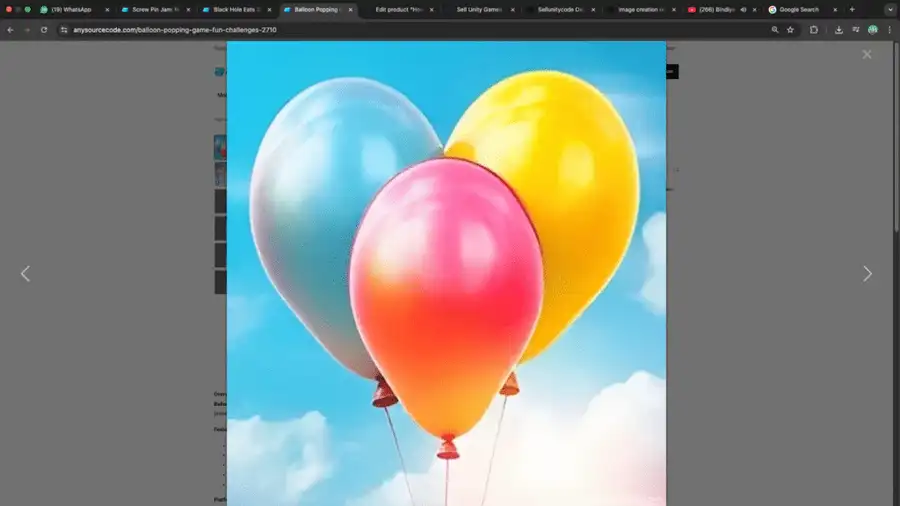Reload the current page
This screenshot has width=900, height=506.
(x=44, y=30)
